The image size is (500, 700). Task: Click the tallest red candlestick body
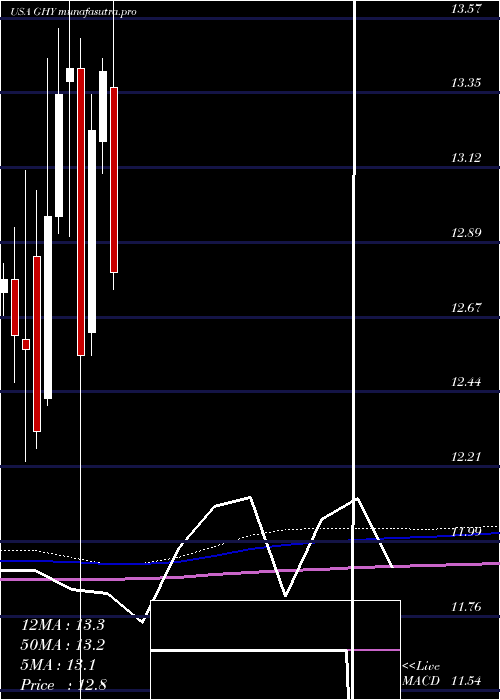pyautogui.click(x=81, y=212)
